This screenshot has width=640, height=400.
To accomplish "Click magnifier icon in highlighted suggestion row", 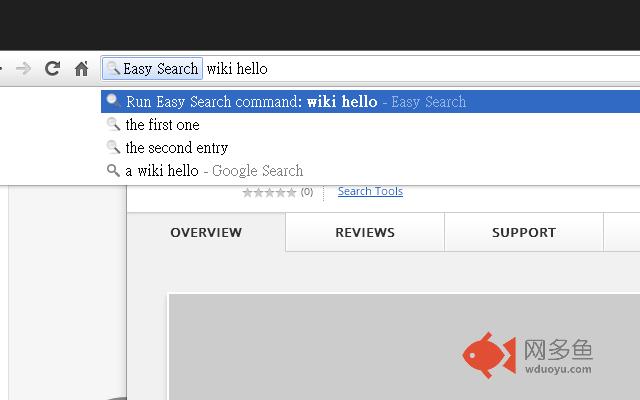I will pyautogui.click(x=113, y=102).
